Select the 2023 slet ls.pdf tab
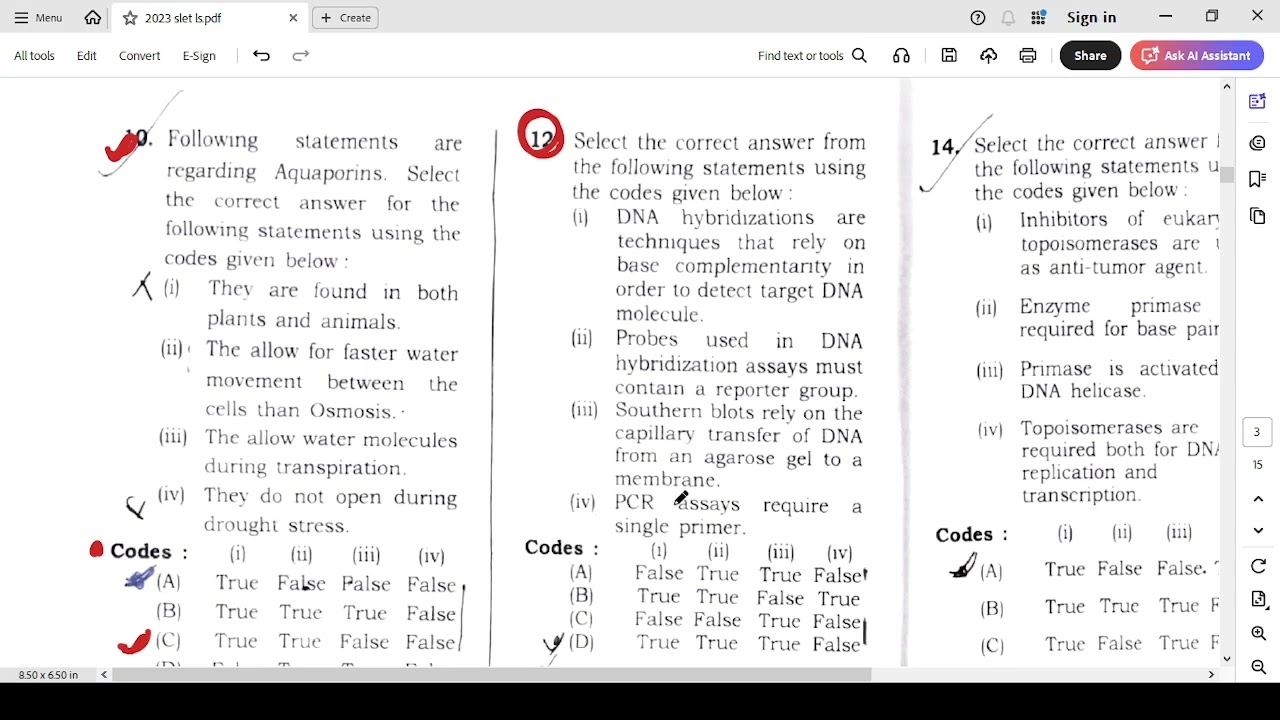The height and width of the screenshot is (720, 1280). [210, 18]
